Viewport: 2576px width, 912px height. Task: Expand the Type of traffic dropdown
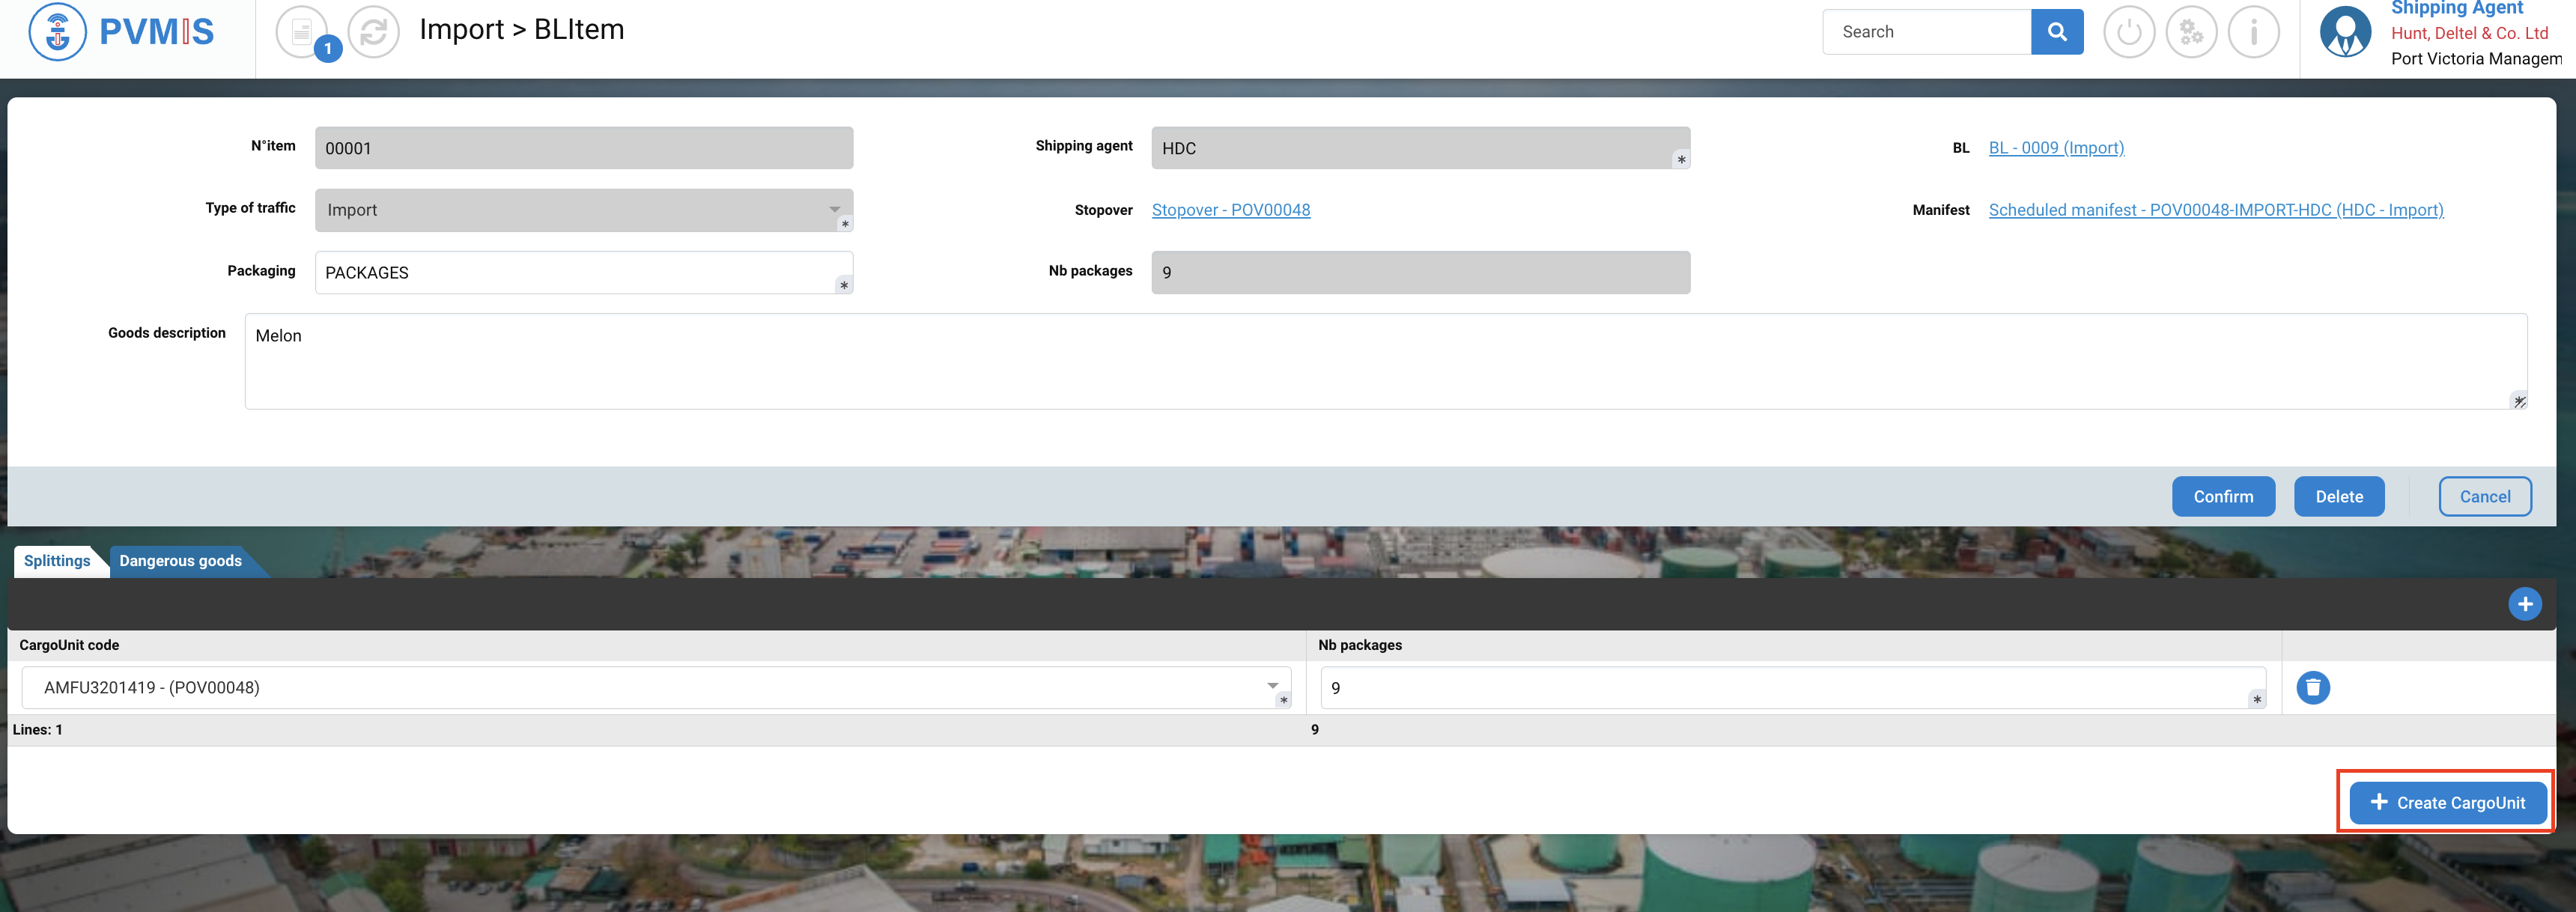834,210
